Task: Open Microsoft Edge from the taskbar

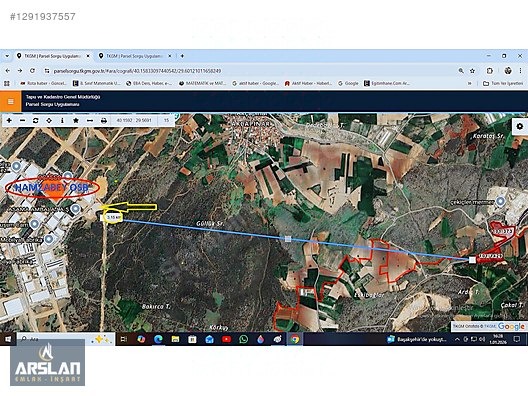Action: tap(158, 339)
